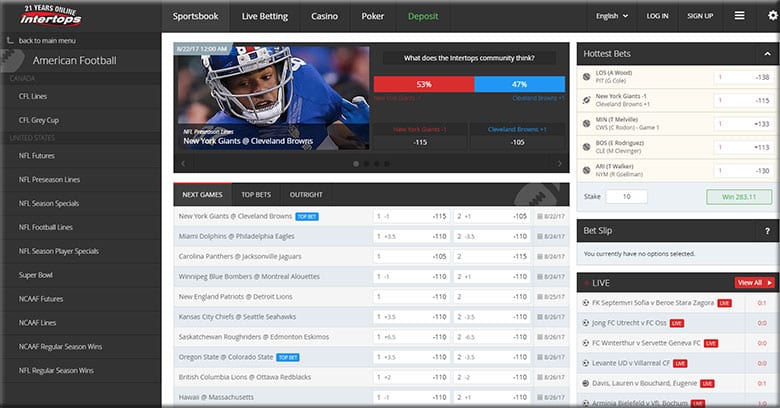Select first carousel pagination dot
The height and width of the screenshot is (408, 780).
tap(356, 163)
